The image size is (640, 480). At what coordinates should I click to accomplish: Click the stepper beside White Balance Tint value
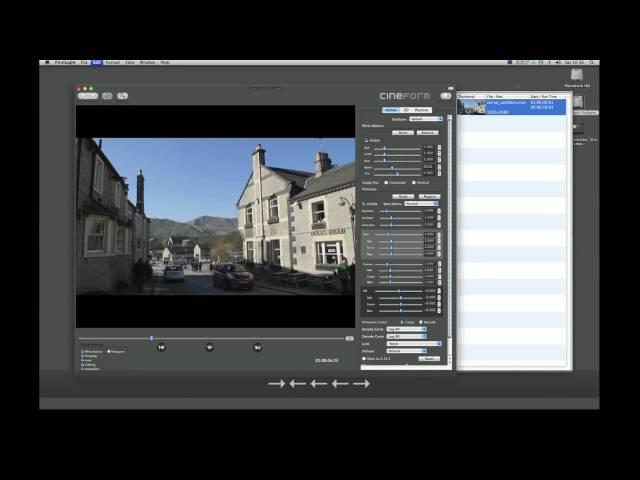click(x=440, y=174)
